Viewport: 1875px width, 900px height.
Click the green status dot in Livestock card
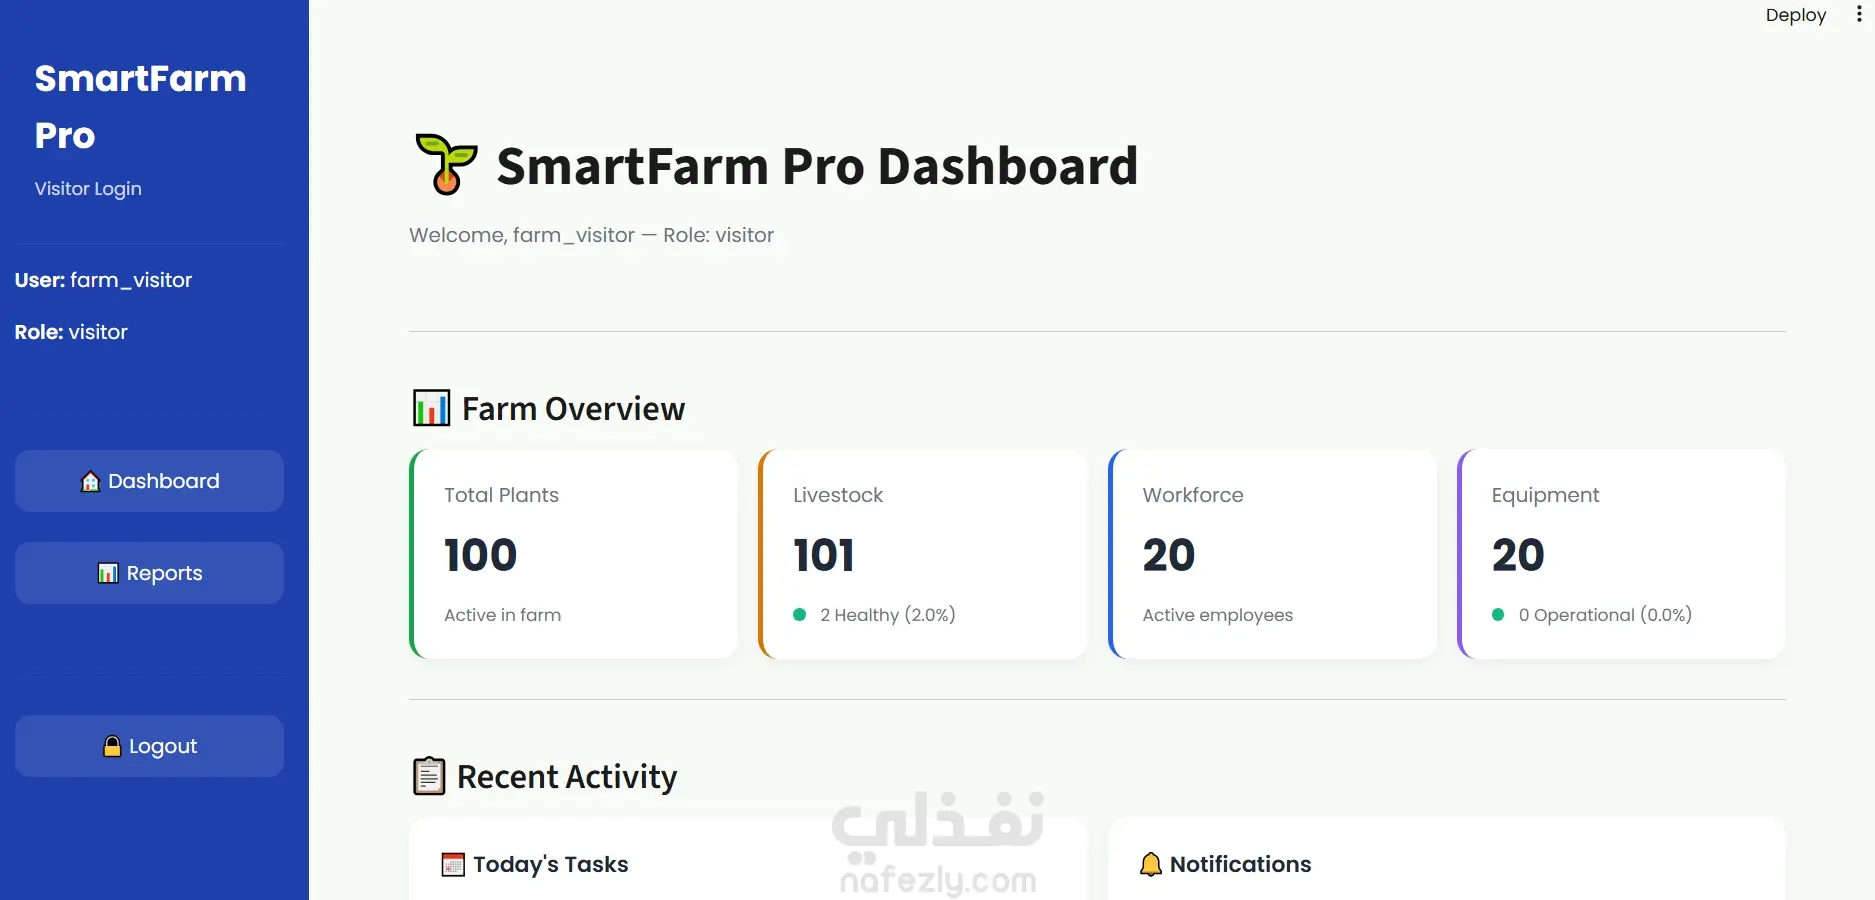pyautogui.click(x=800, y=615)
